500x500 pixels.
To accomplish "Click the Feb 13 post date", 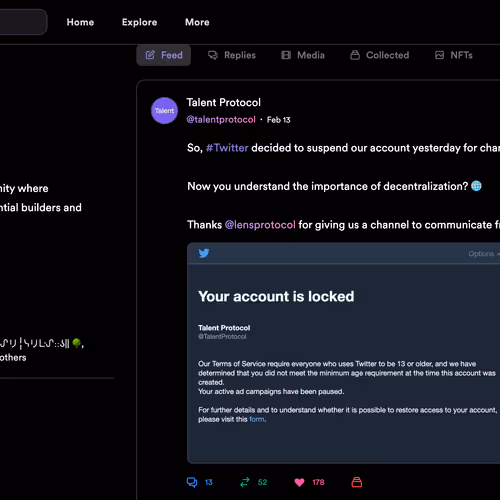I will click(278, 120).
